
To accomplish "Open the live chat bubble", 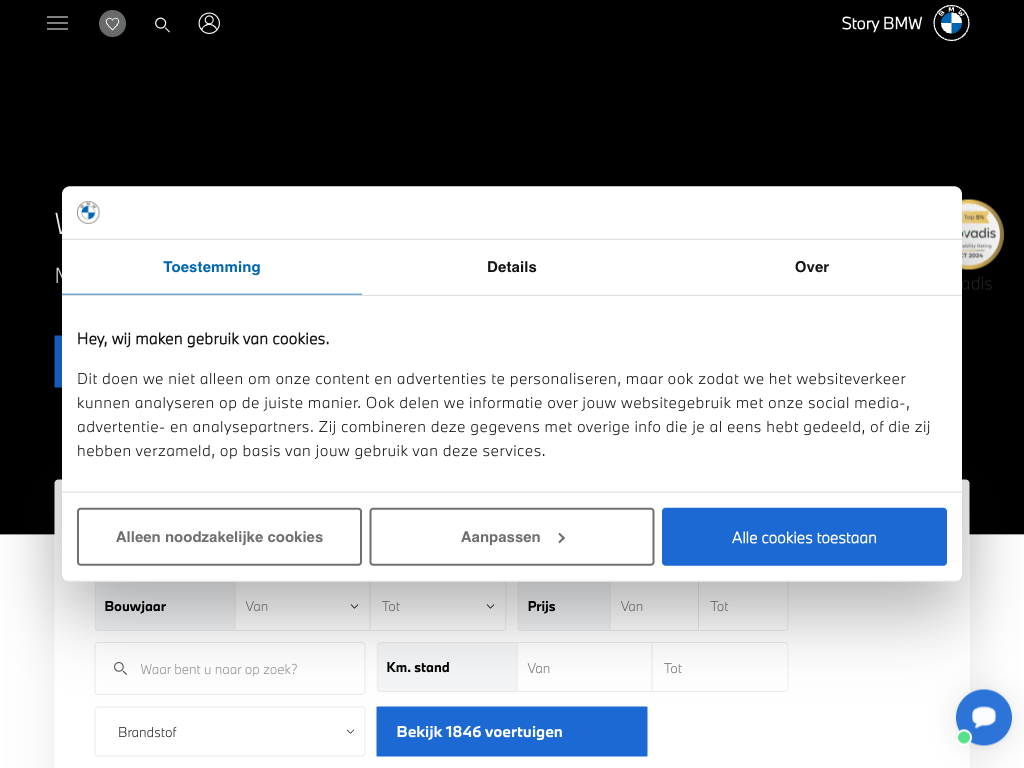I will click(983, 717).
